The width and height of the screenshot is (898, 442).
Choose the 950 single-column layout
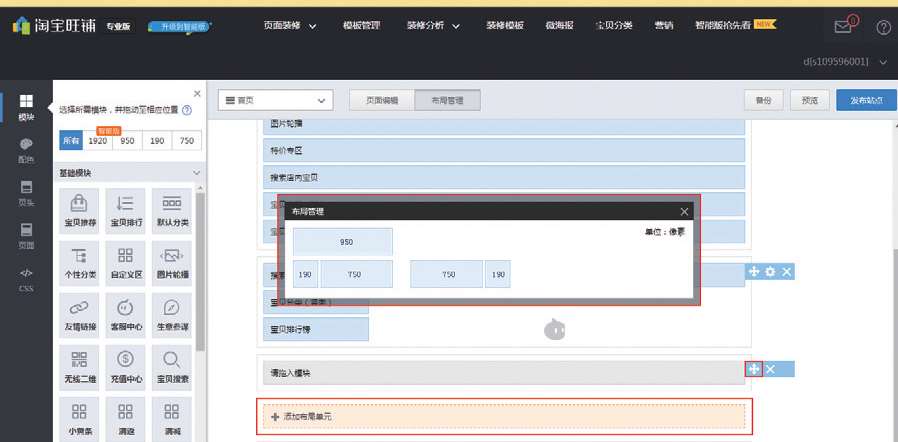(343, 242)
